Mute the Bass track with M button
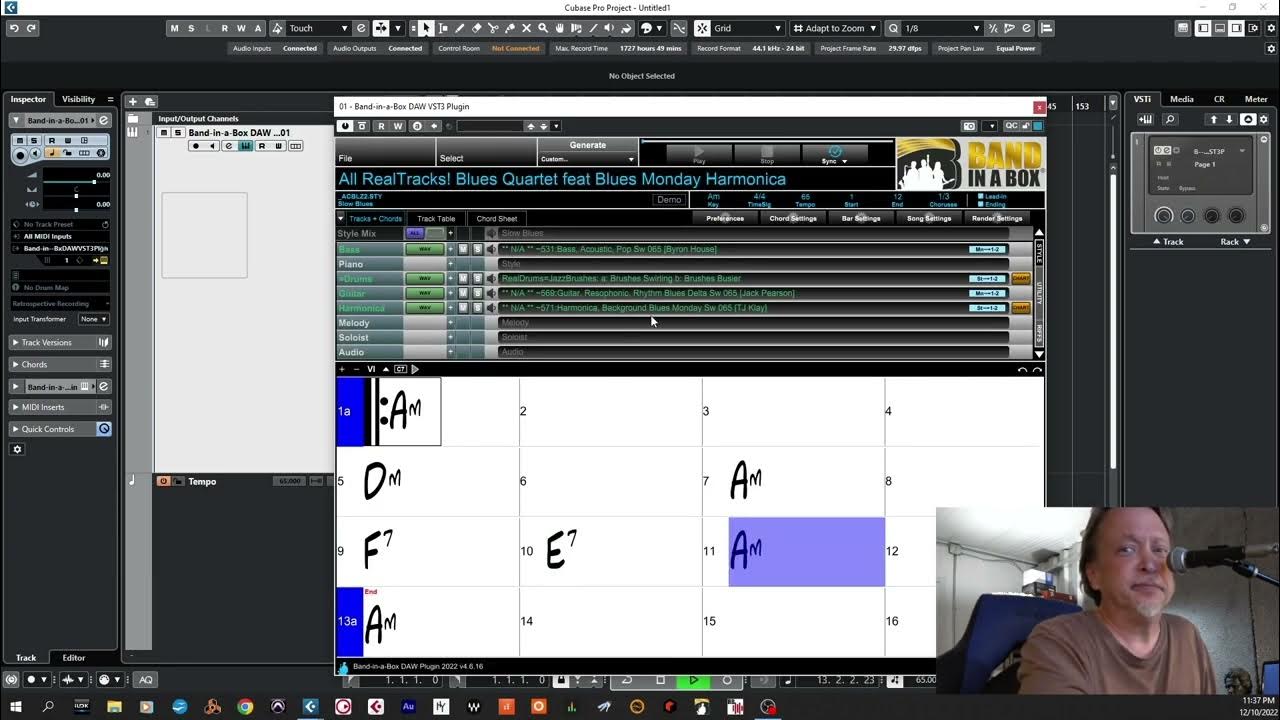The image size is (1280, 720). click(x=463, y=249)
